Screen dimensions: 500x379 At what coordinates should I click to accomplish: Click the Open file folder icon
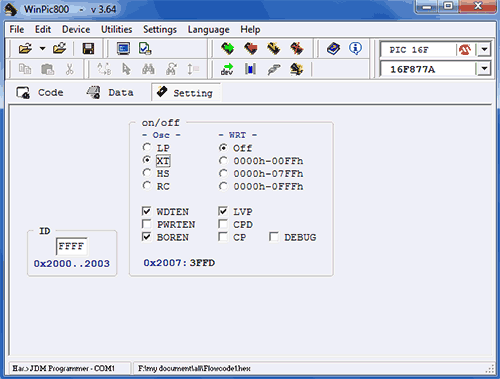25,49
